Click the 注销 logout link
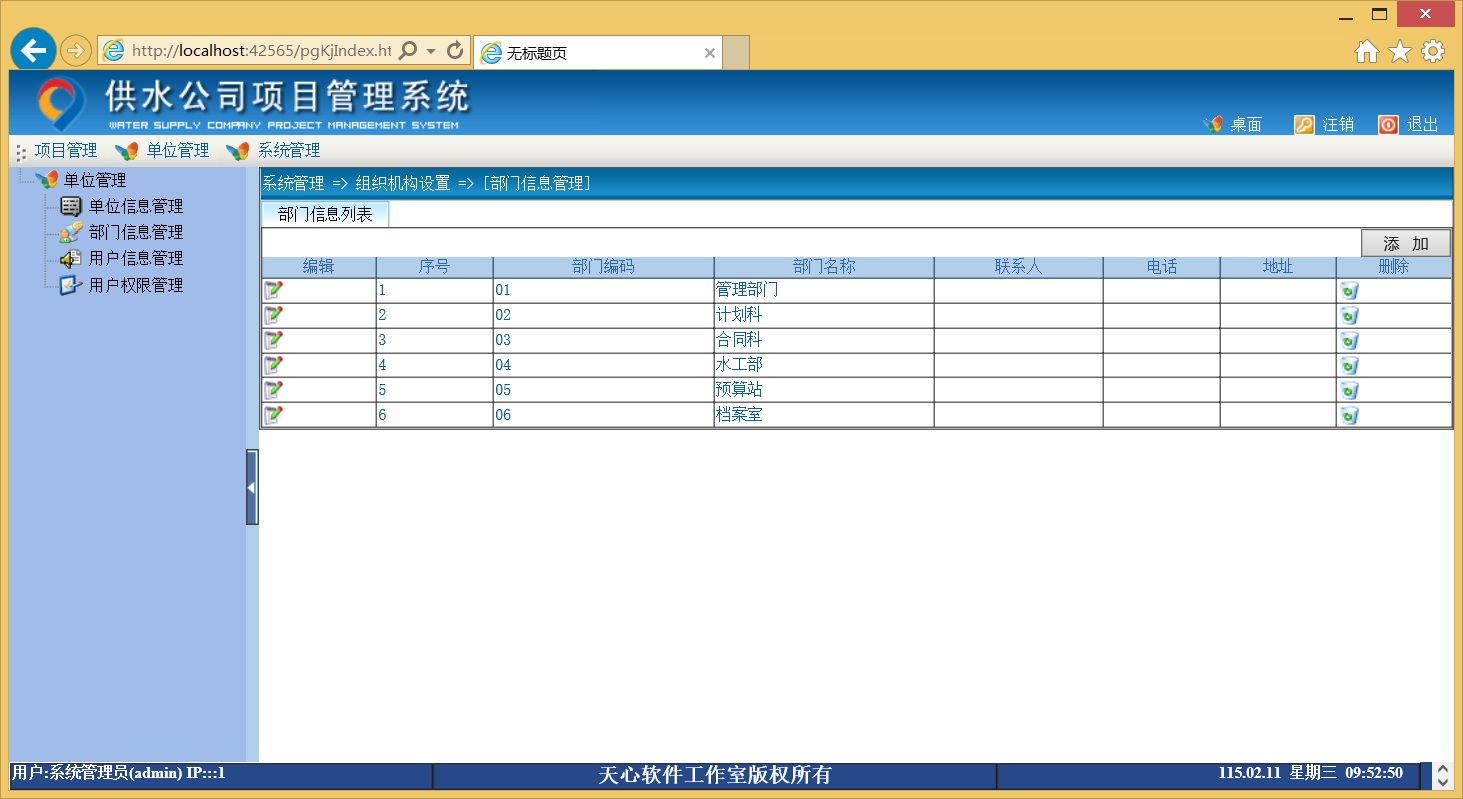 coord(1324,124)
